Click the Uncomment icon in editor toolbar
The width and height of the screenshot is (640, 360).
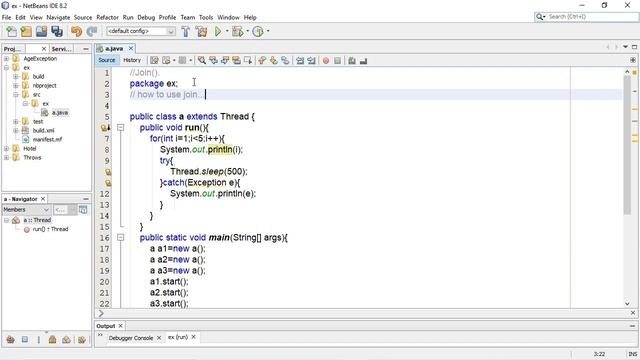coord(363,60)
